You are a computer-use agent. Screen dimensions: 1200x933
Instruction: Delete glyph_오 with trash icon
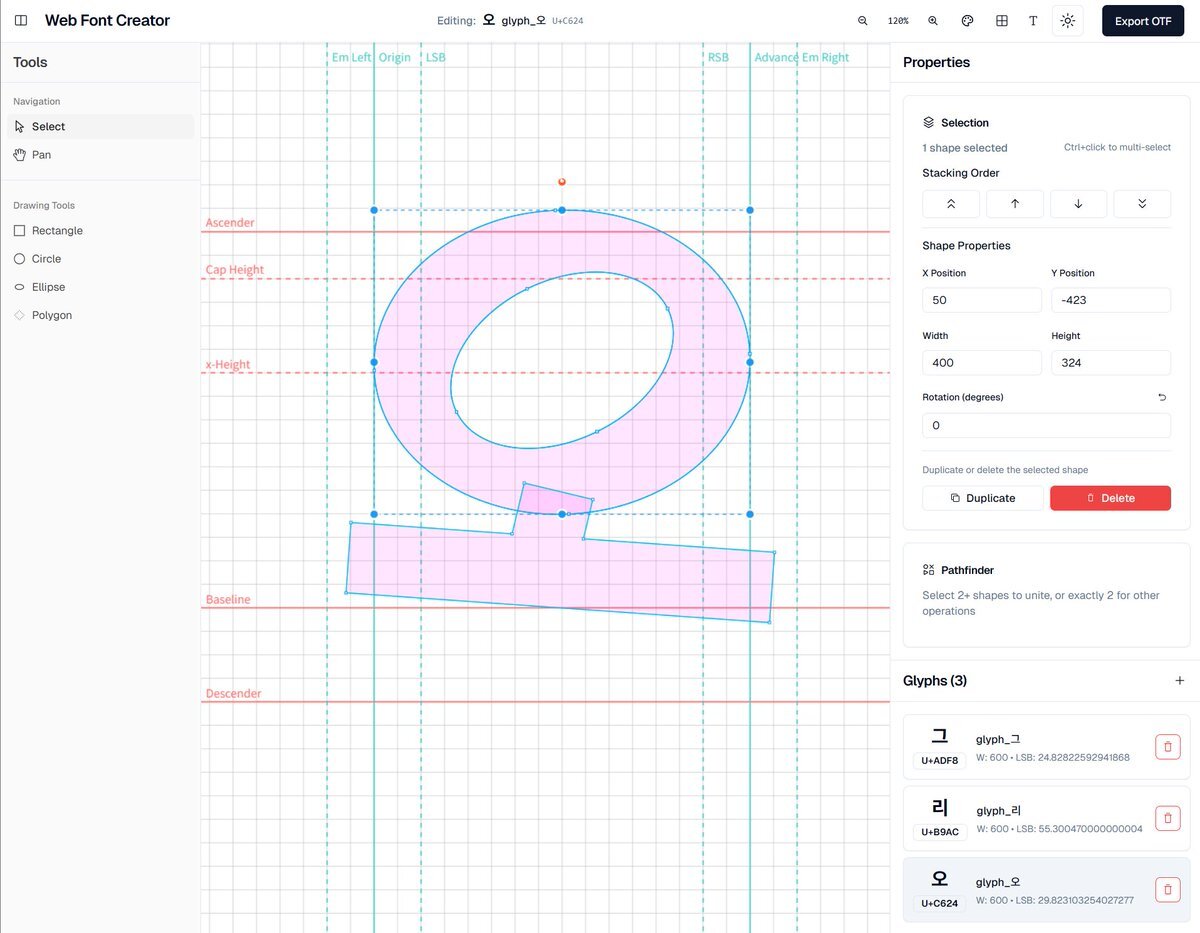(1167, 890)
